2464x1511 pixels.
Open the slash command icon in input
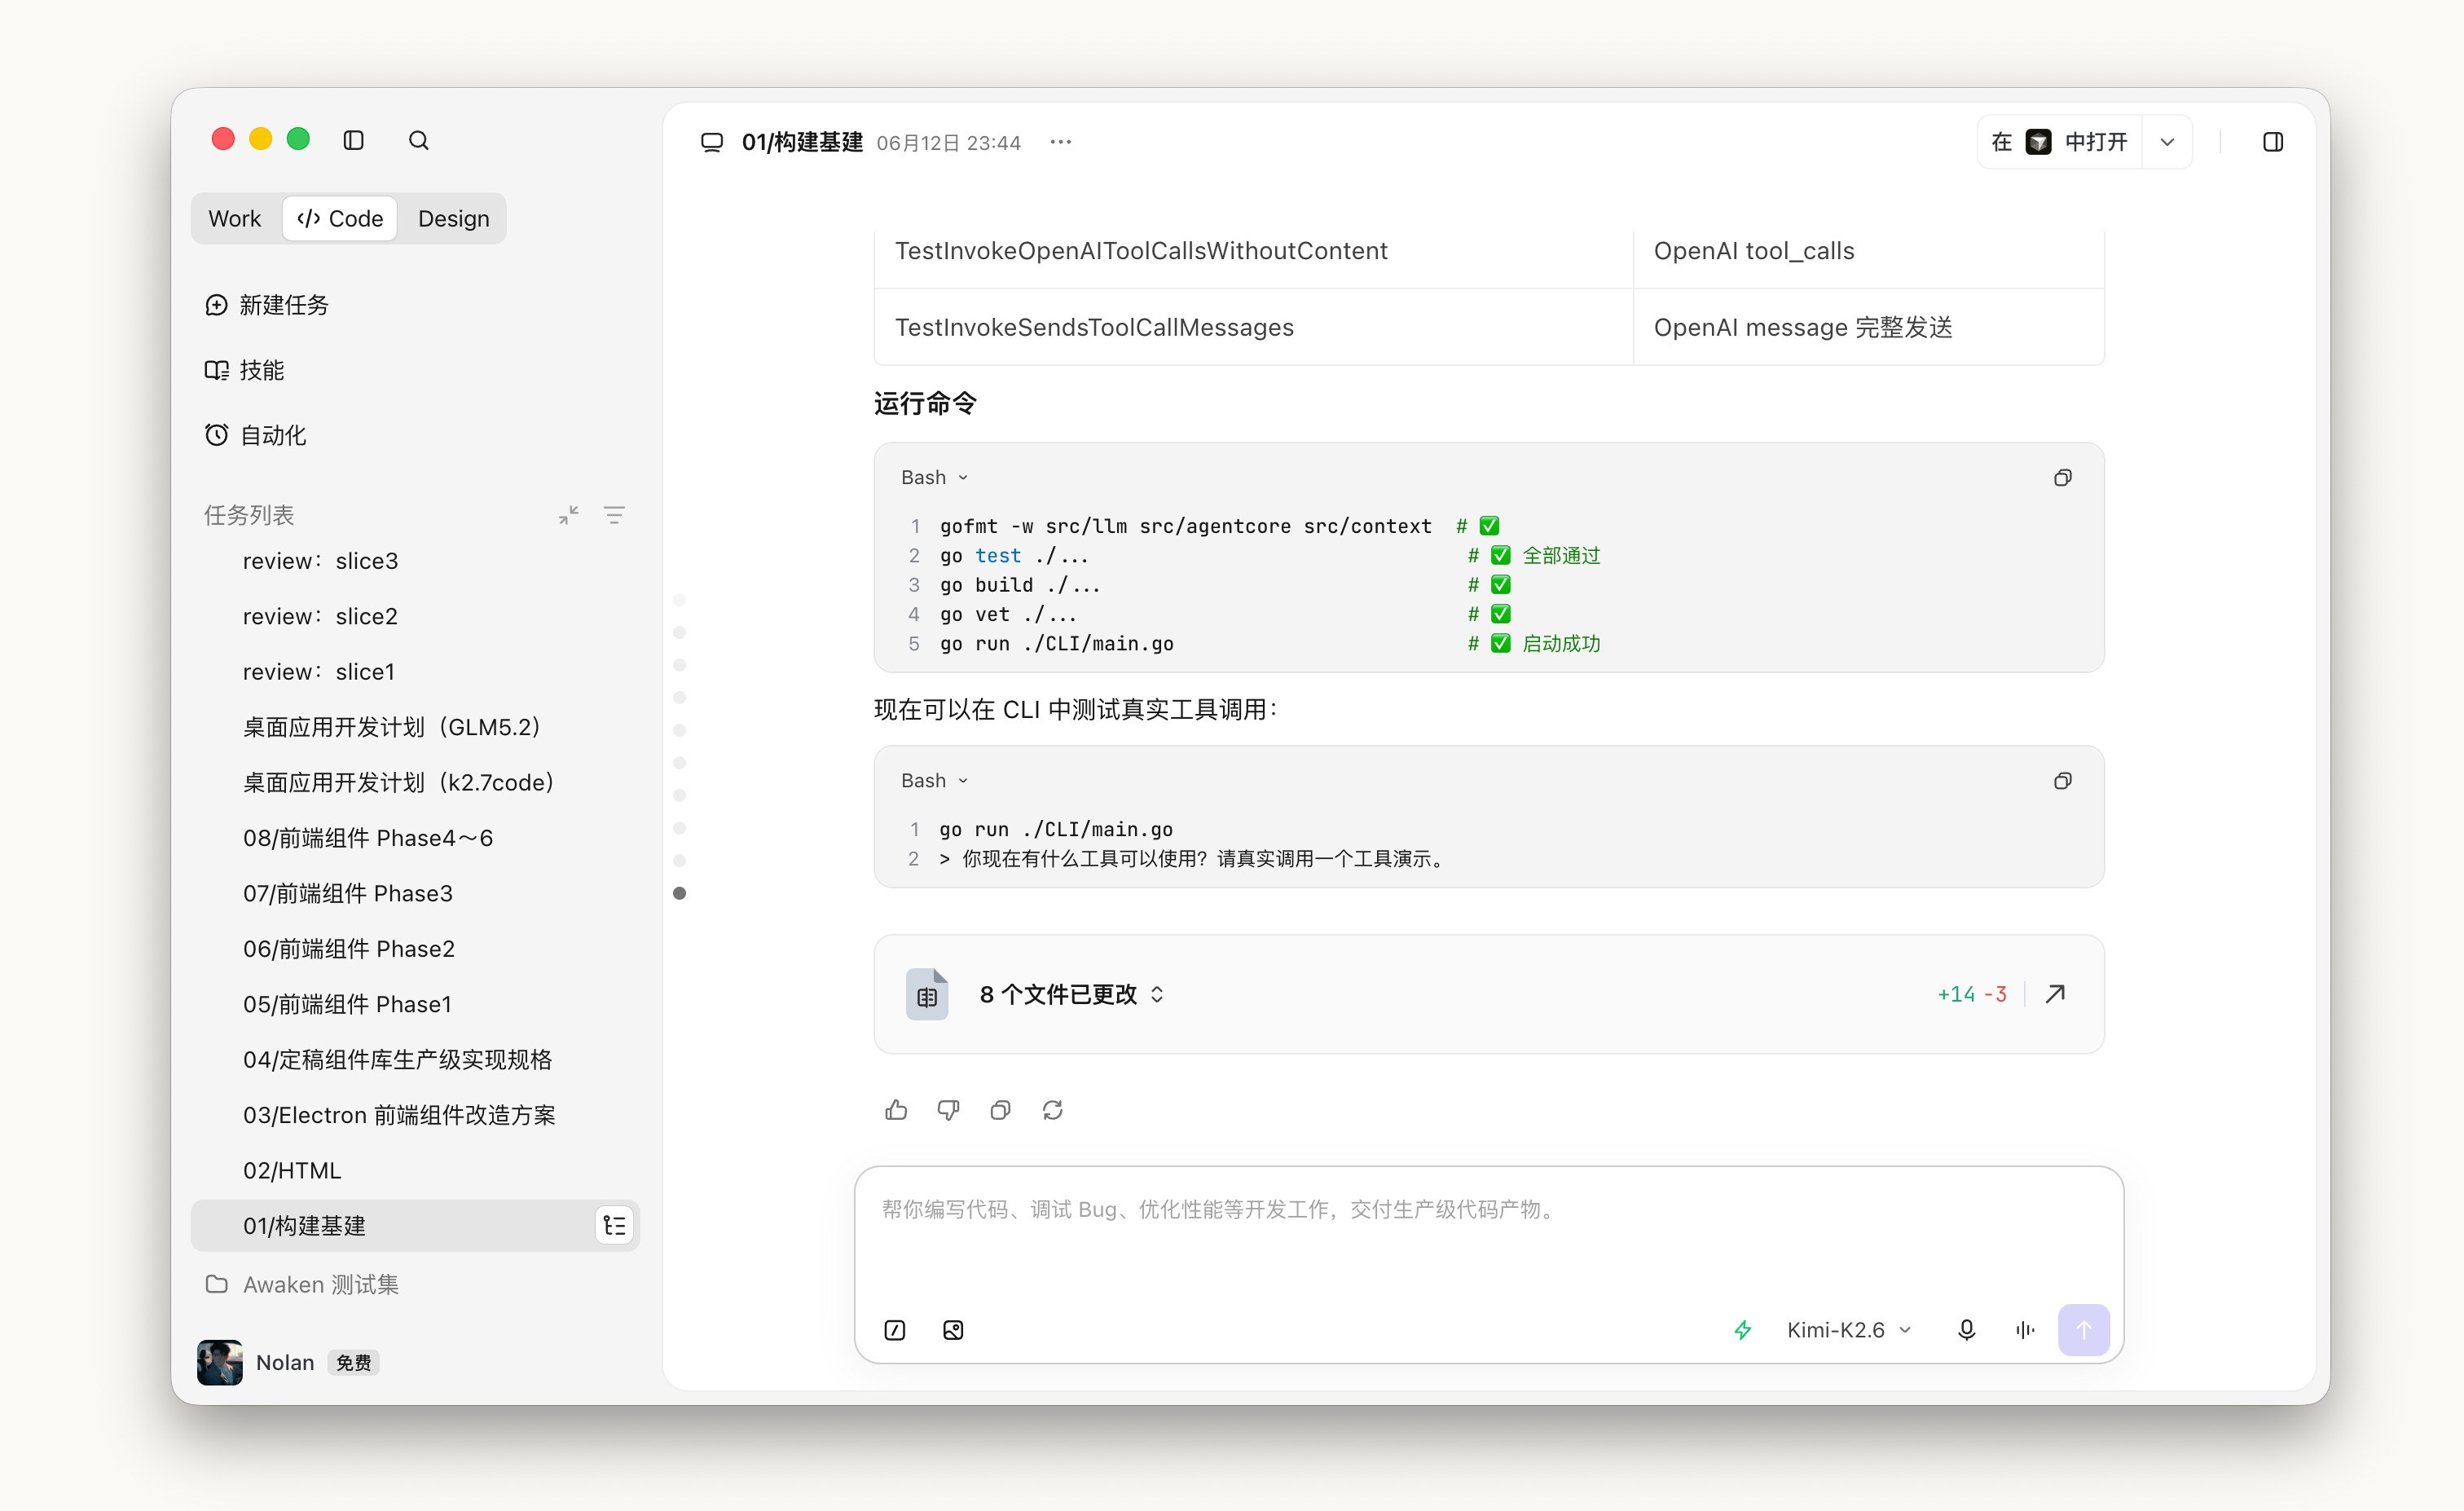pos(895,1330)
